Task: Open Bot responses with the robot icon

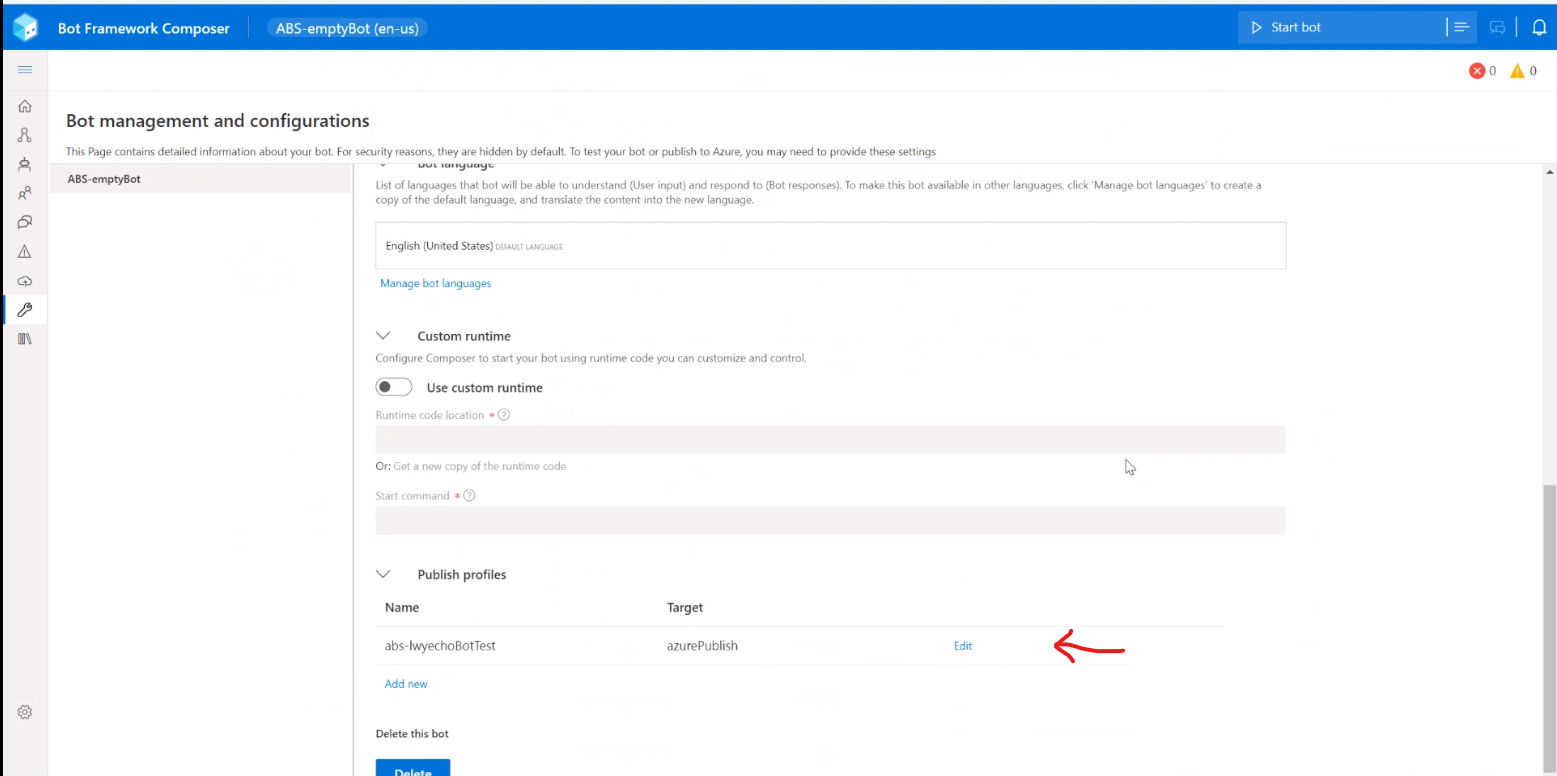Action: tap(24, 163)
